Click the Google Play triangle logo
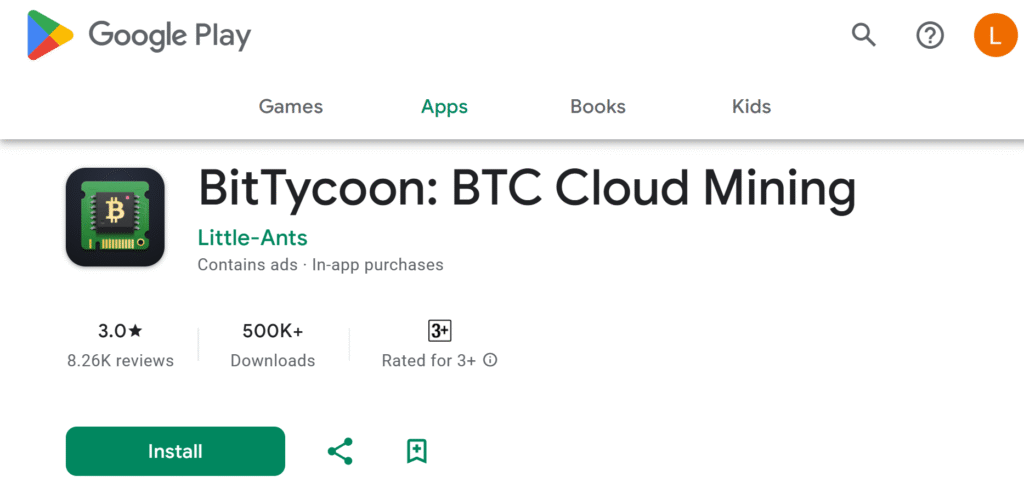 (x=50, y=37)
